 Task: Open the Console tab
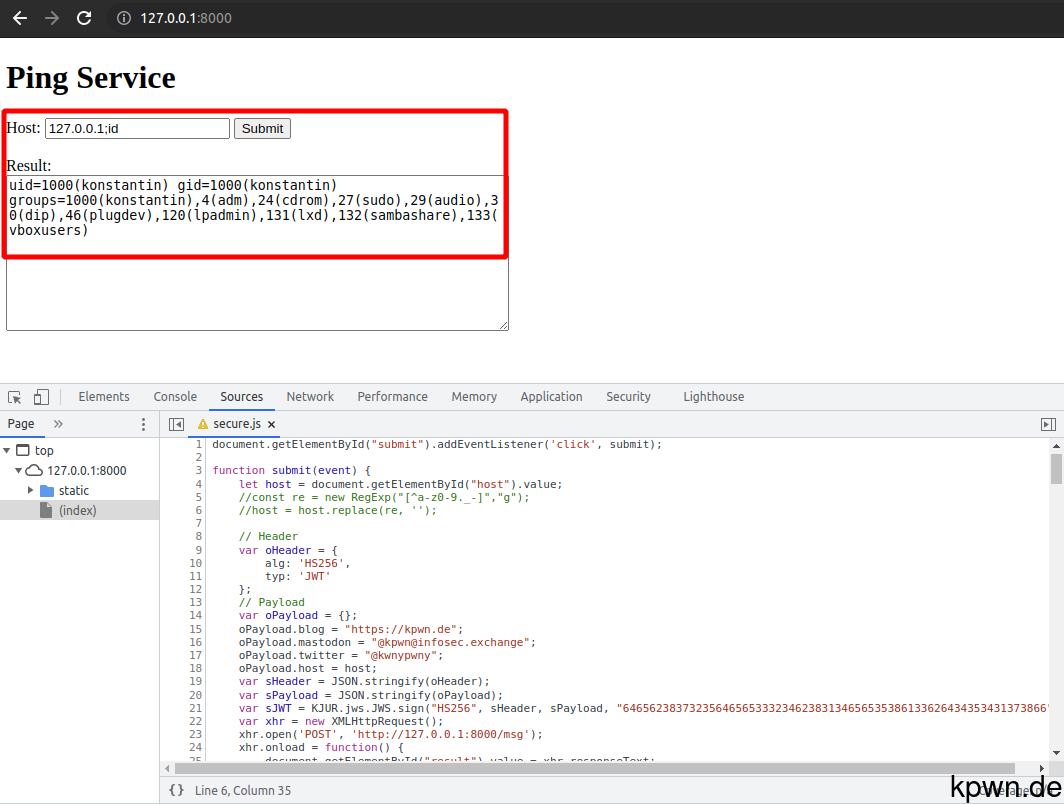point(175,396)
